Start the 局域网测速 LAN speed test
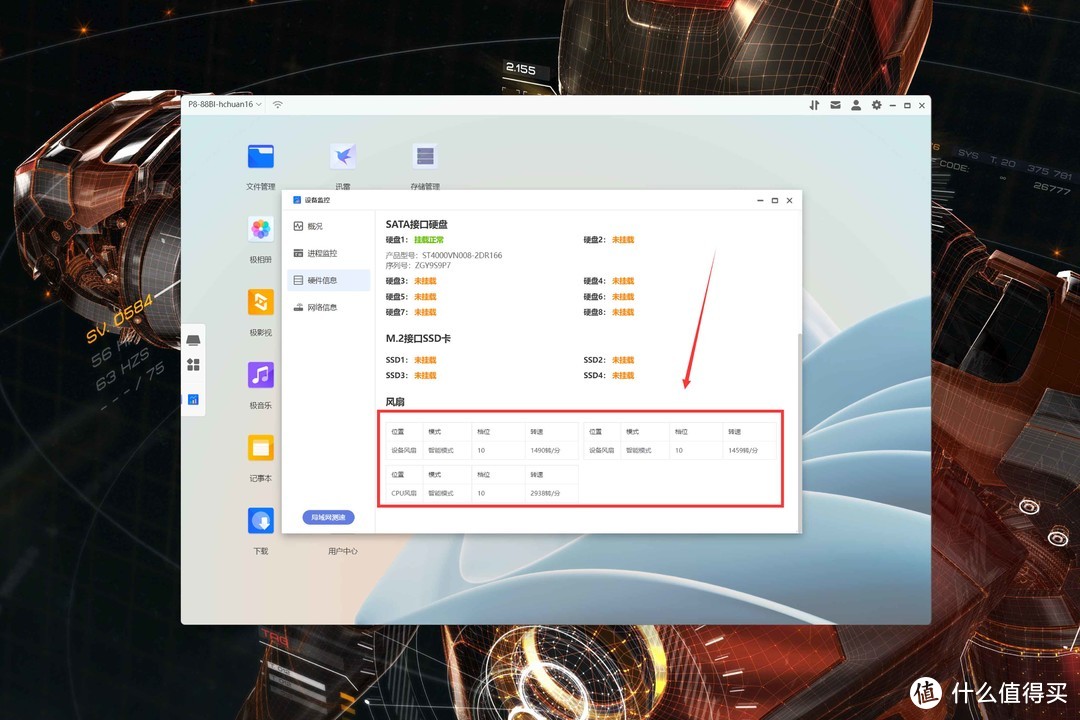 point(329,517)
